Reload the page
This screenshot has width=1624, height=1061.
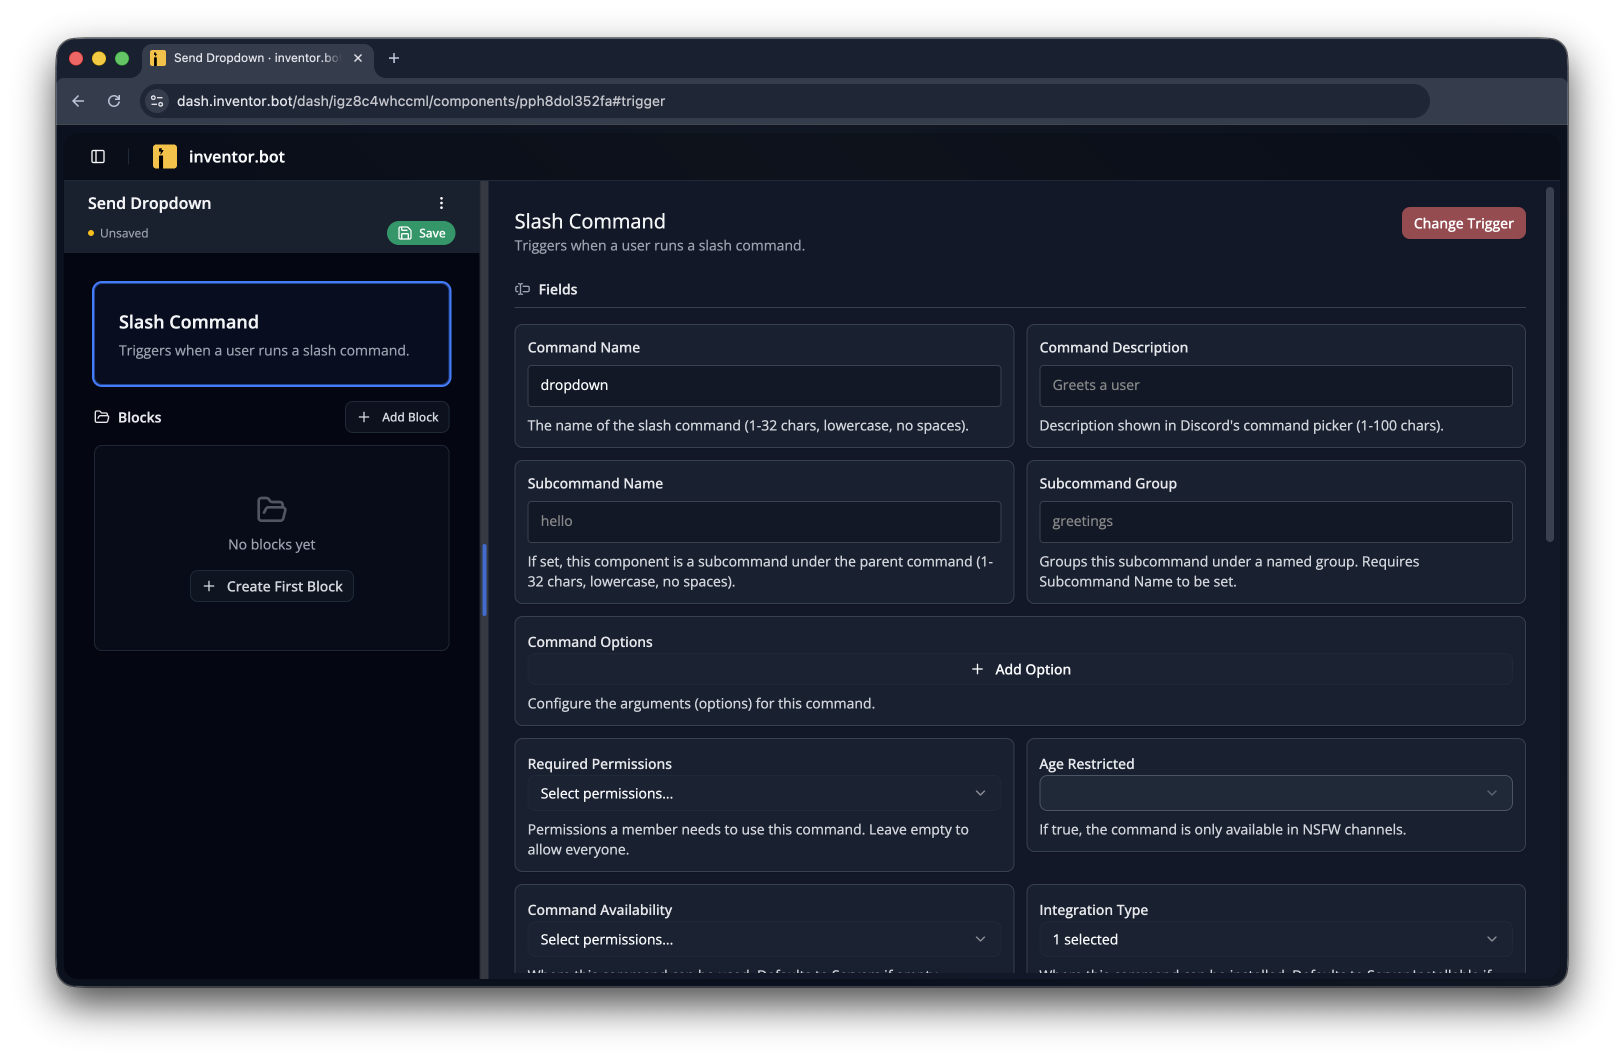[x=114, y=101]
